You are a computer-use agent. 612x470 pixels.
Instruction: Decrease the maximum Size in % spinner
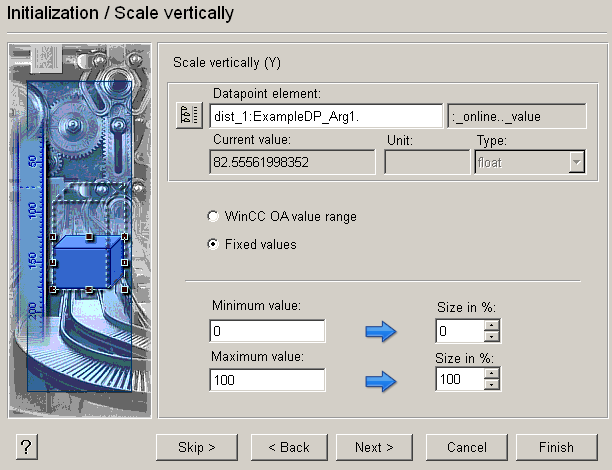(x=491, y=385)
